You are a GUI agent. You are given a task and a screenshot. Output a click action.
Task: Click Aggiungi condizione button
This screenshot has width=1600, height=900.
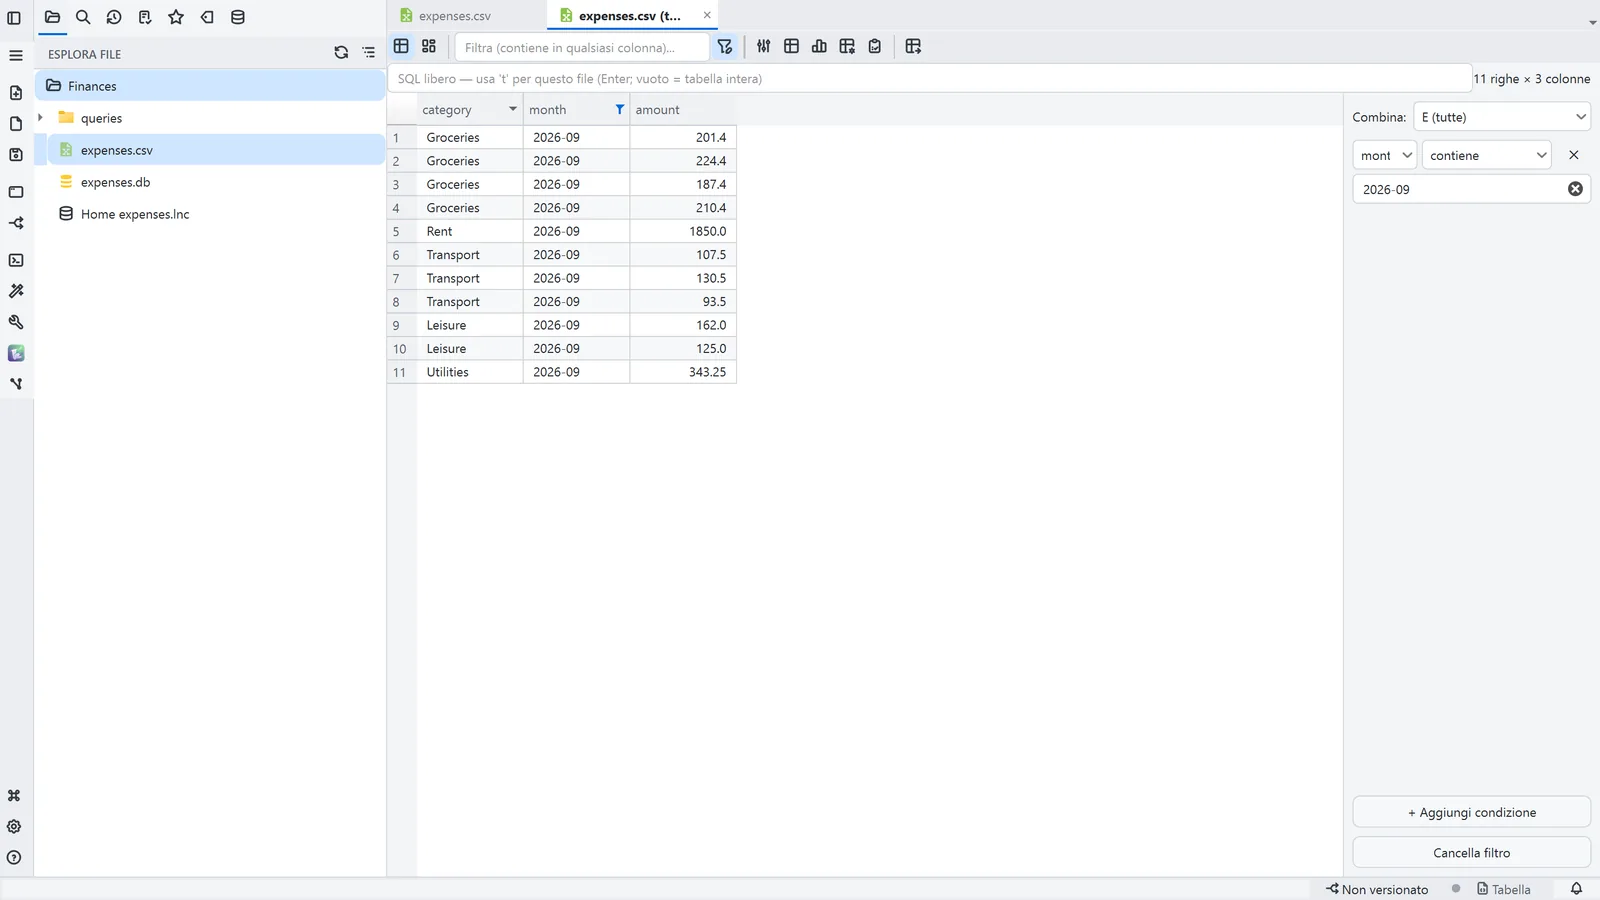point(1472,812)
